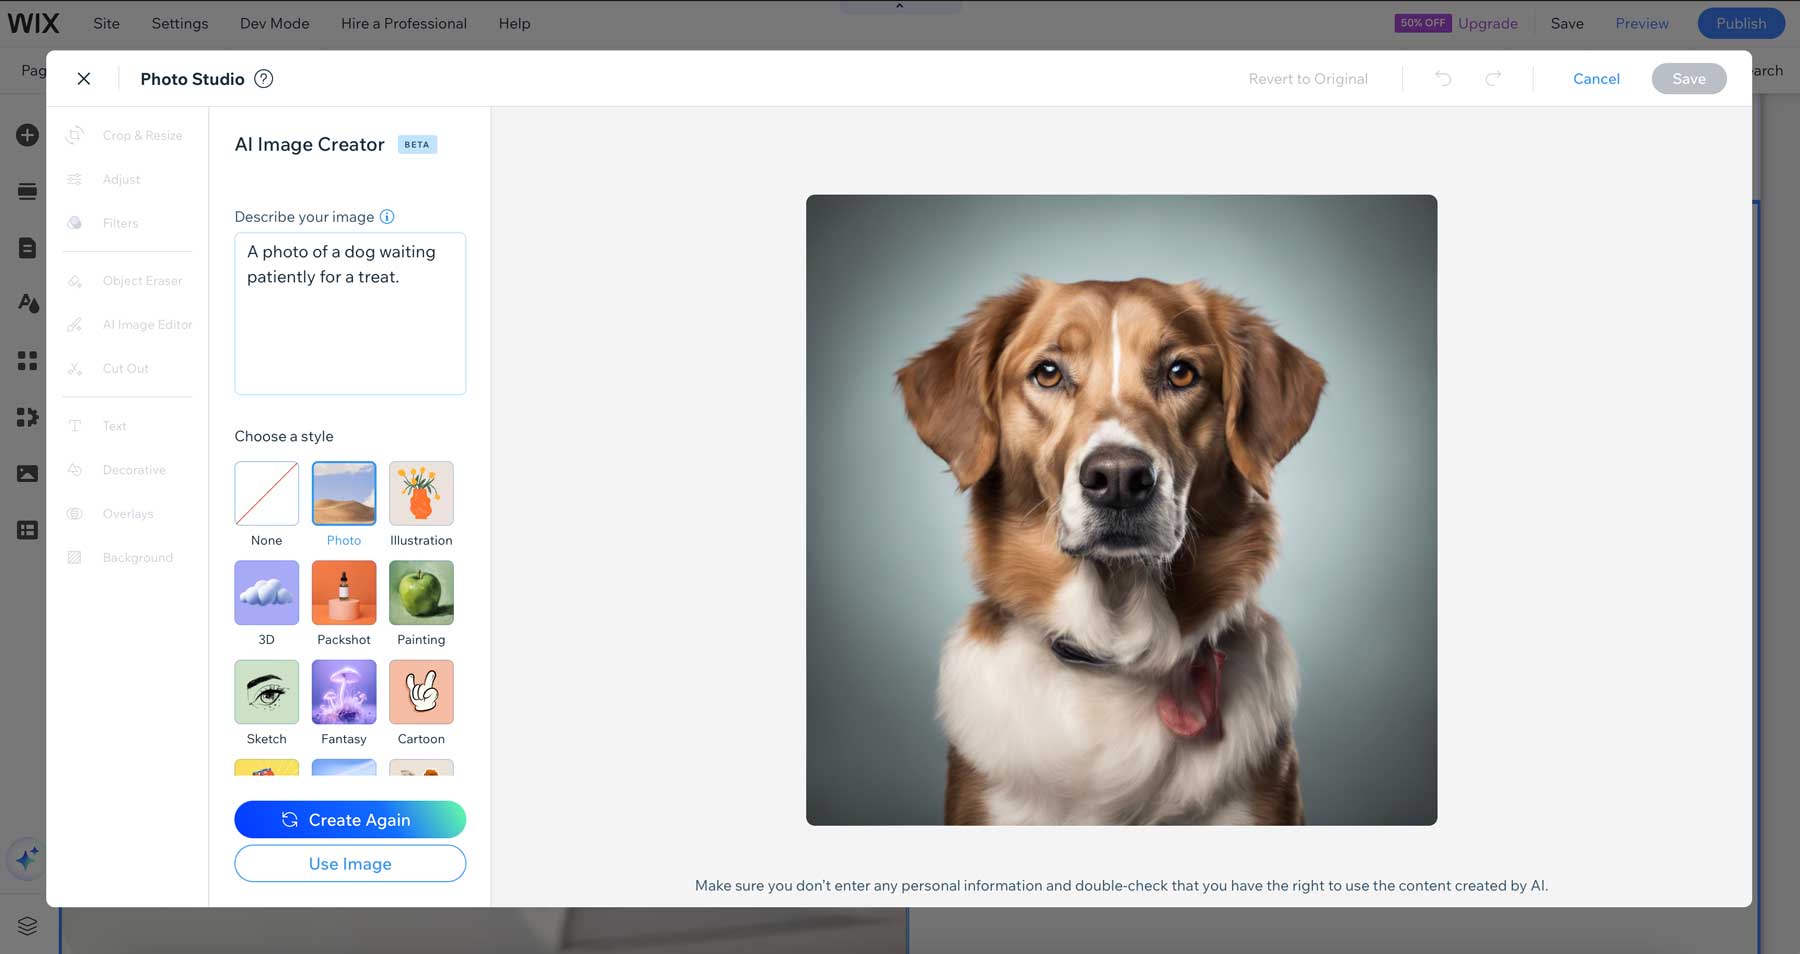Select the Background tool
The height and width of the screenshot is (954, 1800).
(137, 557)
